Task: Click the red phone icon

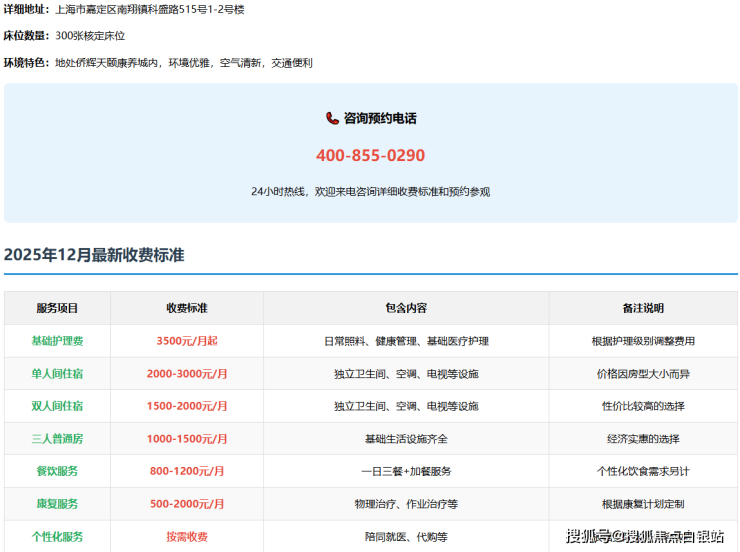Action: [332, 118]
